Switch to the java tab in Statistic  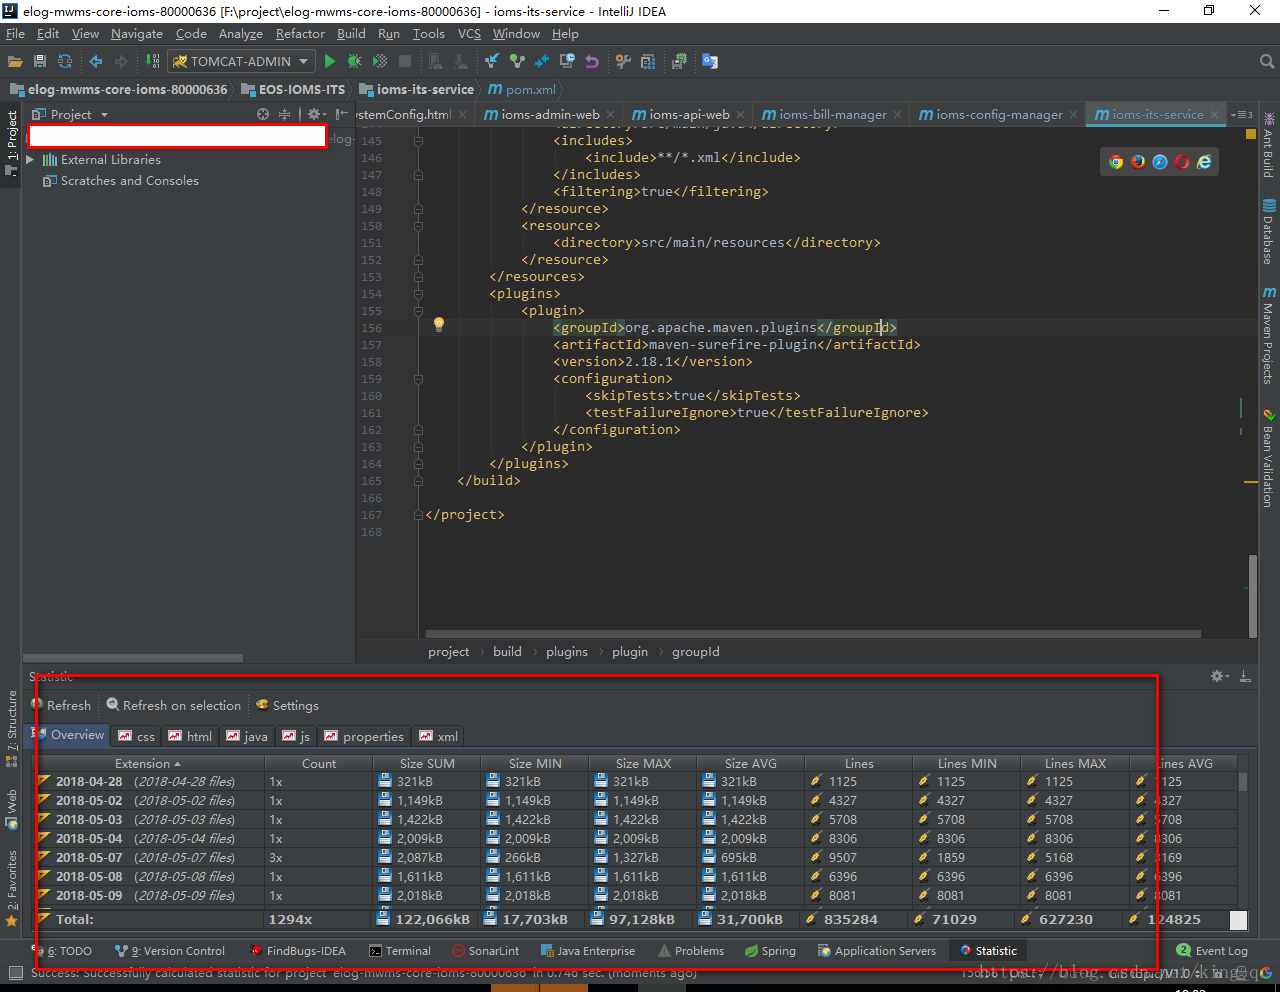tap(247, 736)
